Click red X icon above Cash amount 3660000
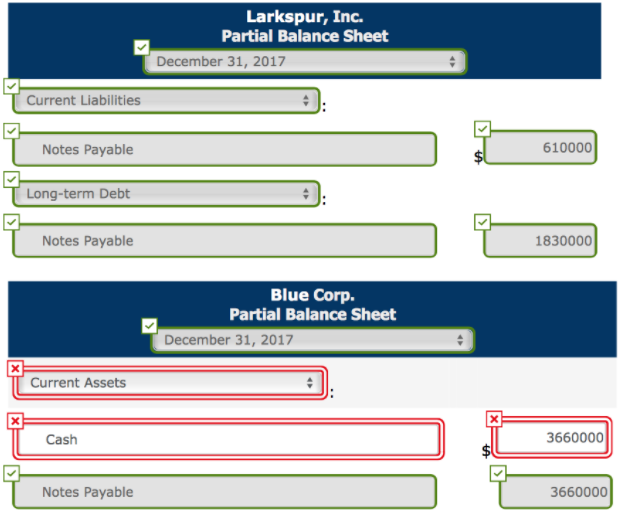Image resolution: width=621 pixels, height=516 pixels. [x=494, y=419]
